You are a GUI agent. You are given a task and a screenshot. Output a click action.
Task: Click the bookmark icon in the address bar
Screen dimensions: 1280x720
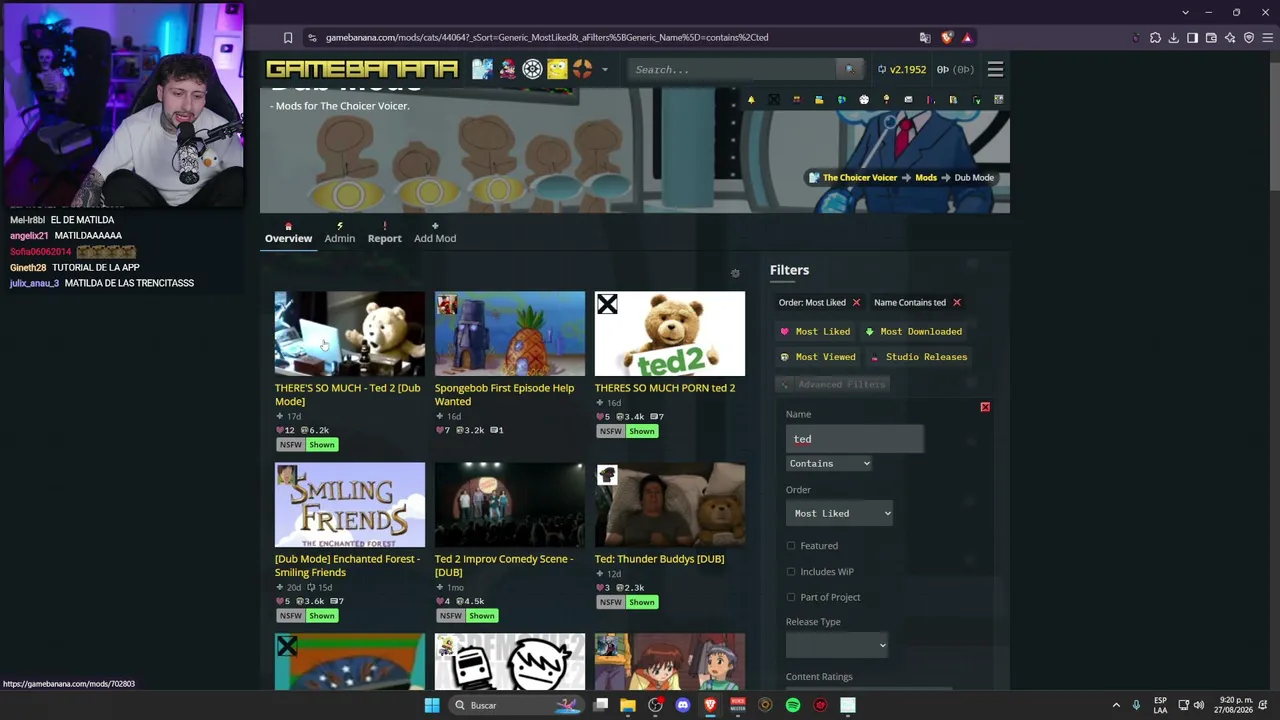288,38
